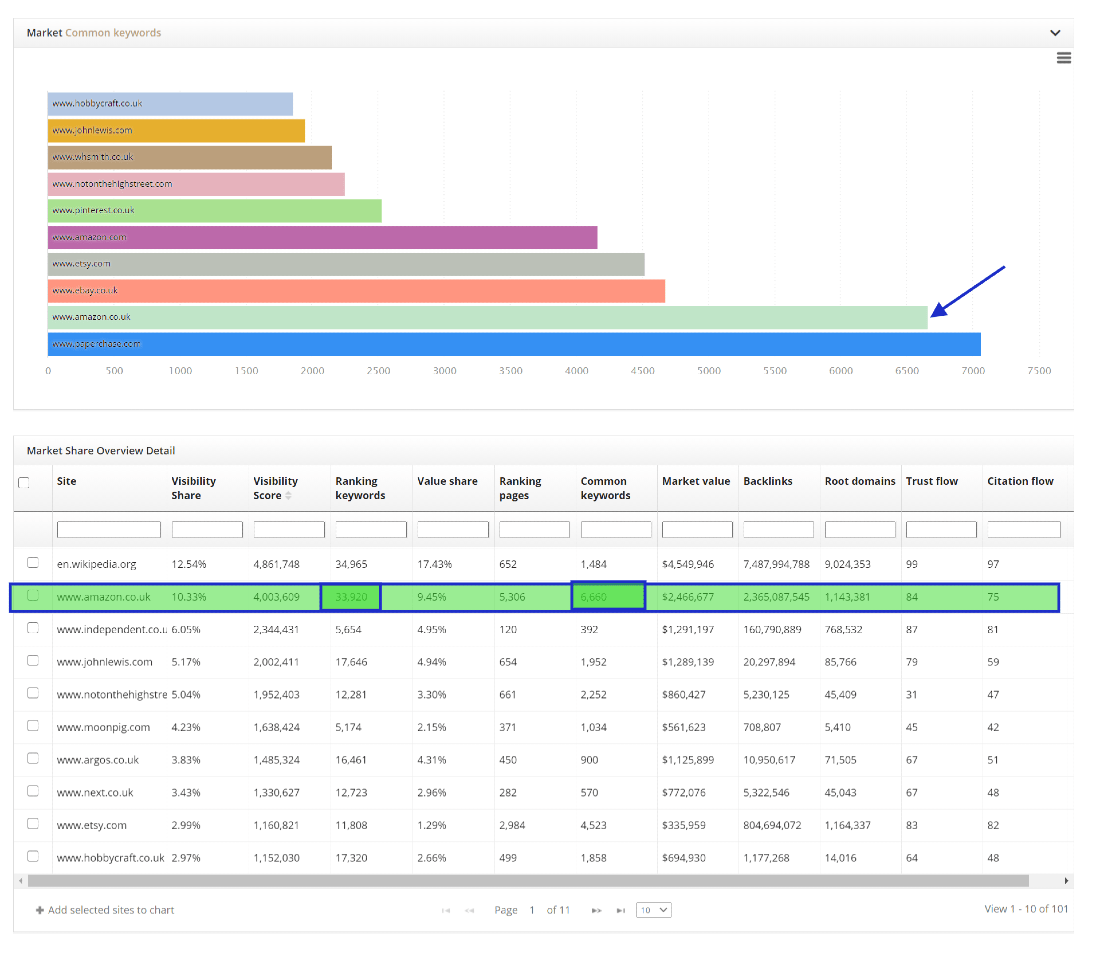The width and height of the screenshot is (1100, 957).
Task: Sort by the Ranking pages column header
Action: tap(520, 488)
